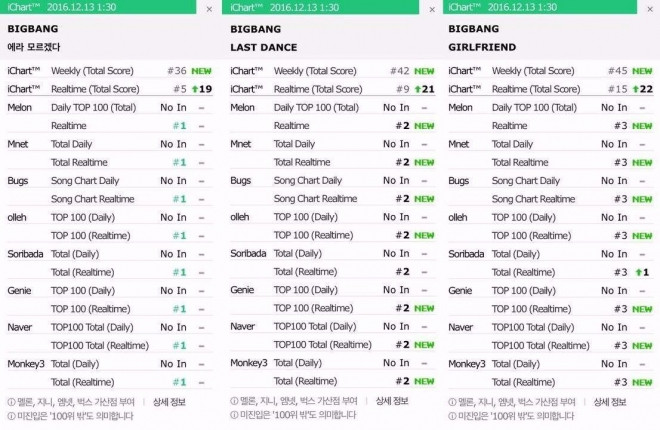
Task: Click green up arrow 19 in first panel
Action: pos(202,89)
